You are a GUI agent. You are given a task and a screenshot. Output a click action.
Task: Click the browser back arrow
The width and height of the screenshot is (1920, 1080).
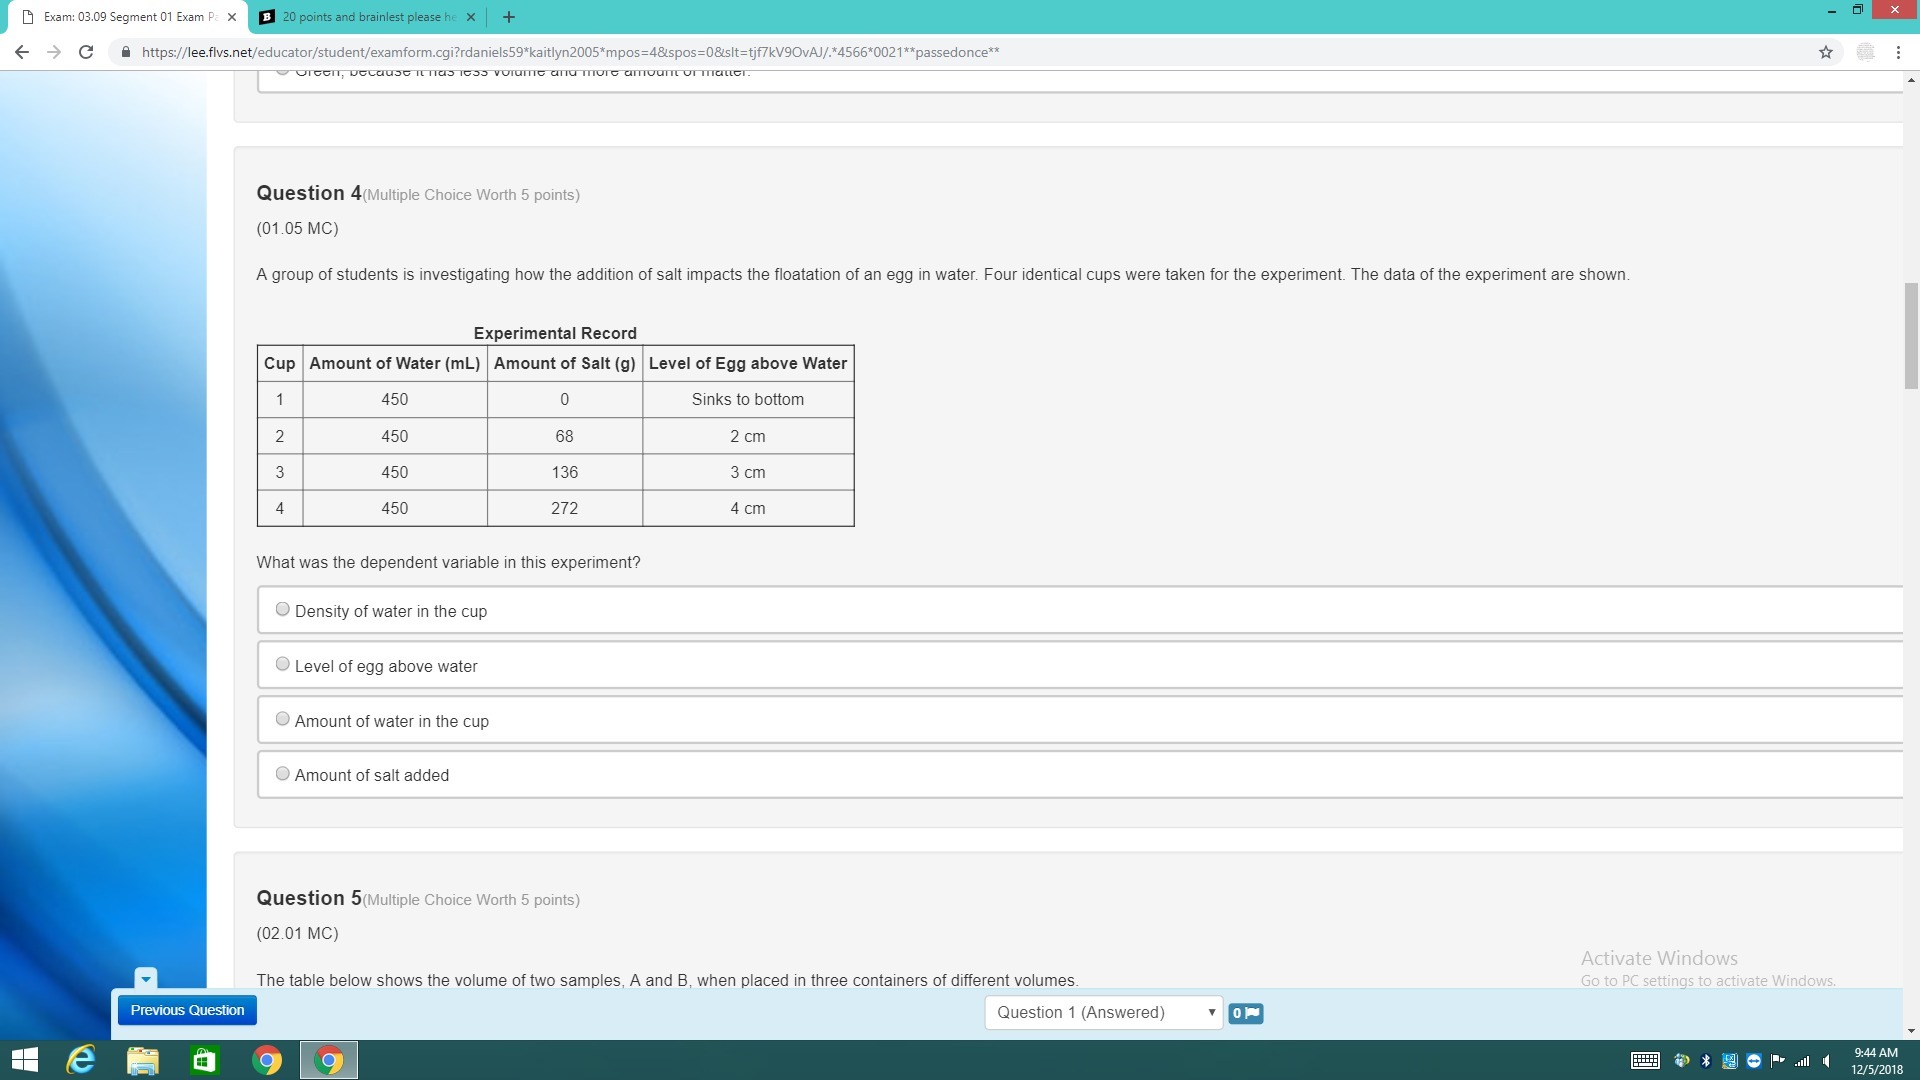(x=22, y=52)
